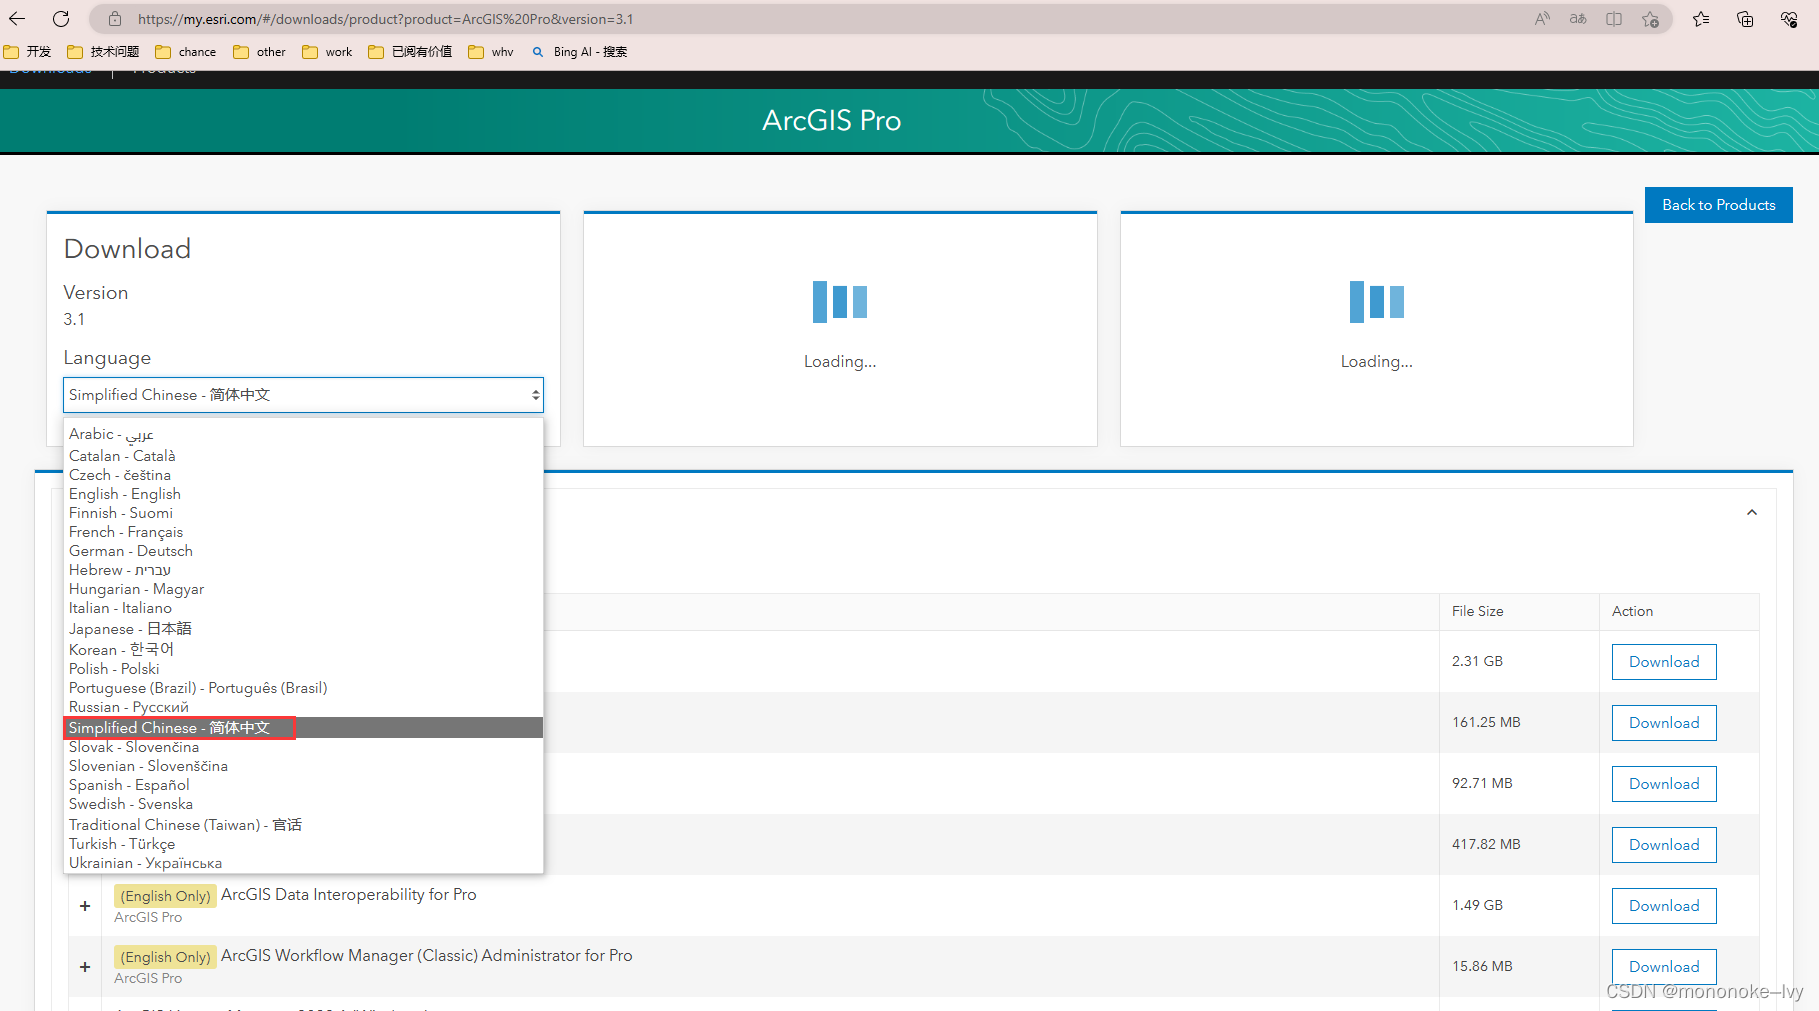Select Turkish - Türkçe option

coord(303,844)
